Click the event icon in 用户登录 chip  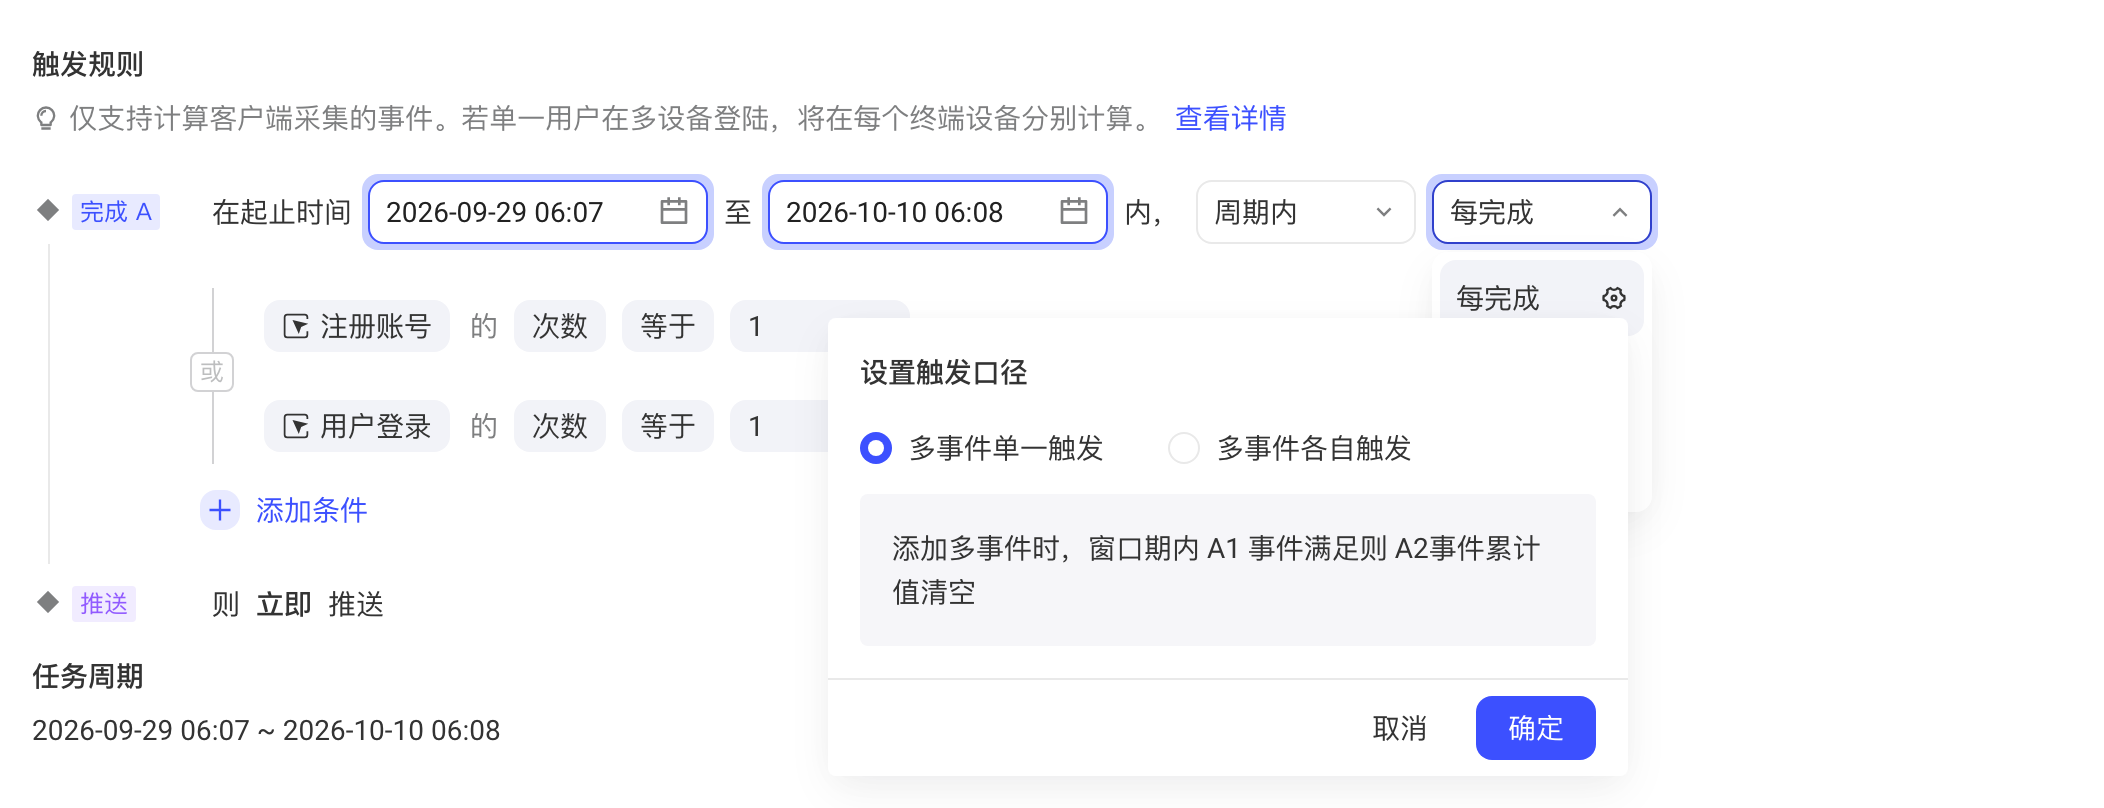point(296,426)
